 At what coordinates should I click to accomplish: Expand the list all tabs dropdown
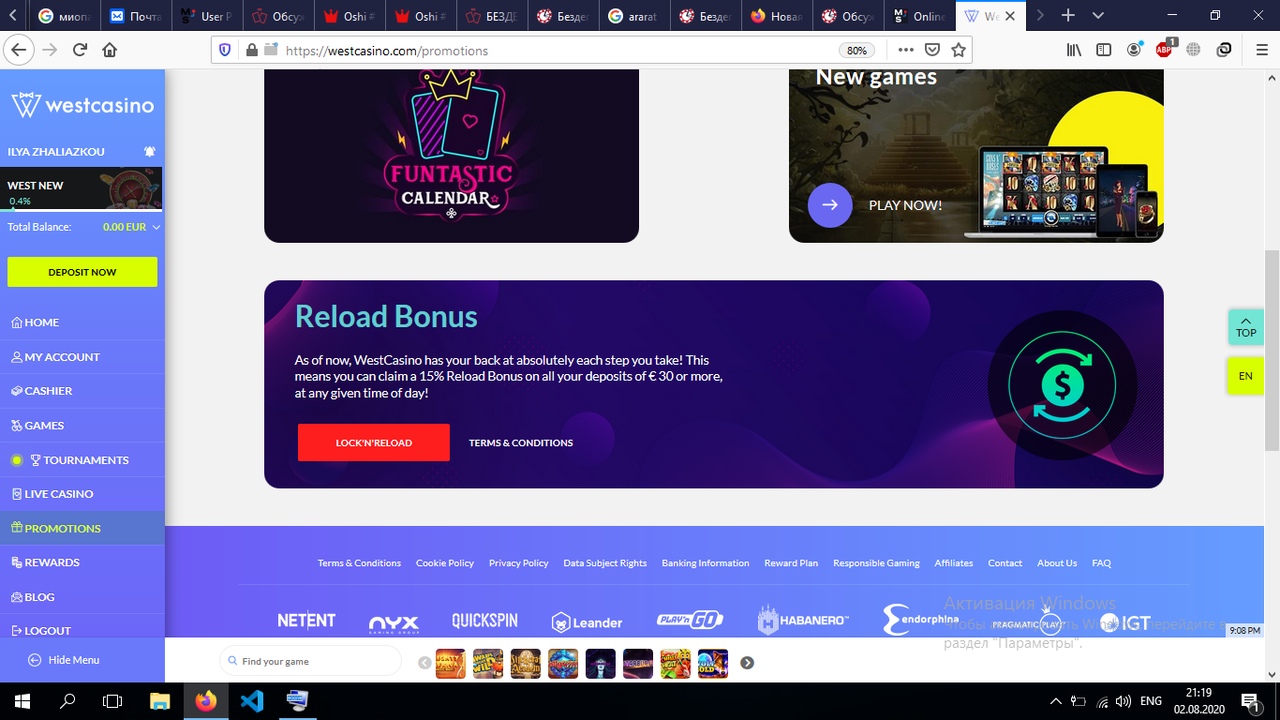point(1099,16)
